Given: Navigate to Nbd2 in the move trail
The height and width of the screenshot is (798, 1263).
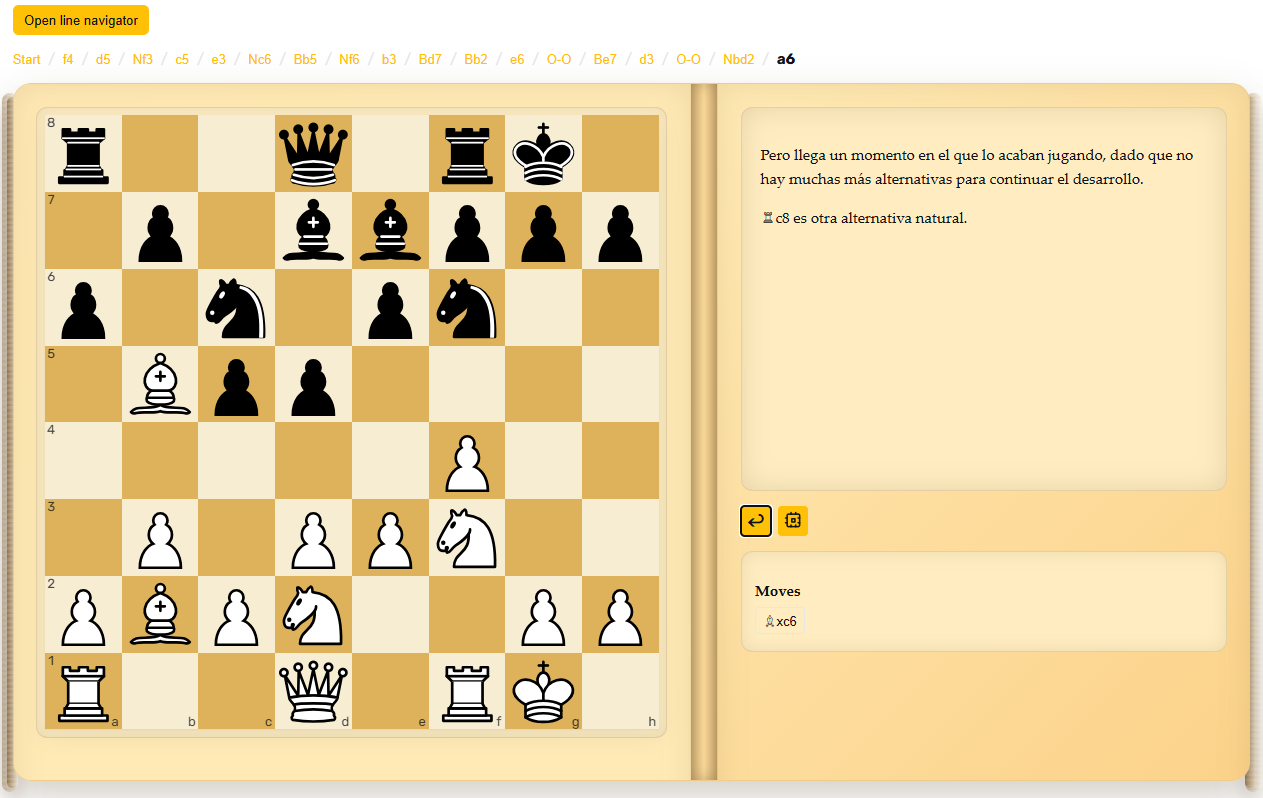Looking at the screenshot, I should pyautogui.click(x=738, y=59).
